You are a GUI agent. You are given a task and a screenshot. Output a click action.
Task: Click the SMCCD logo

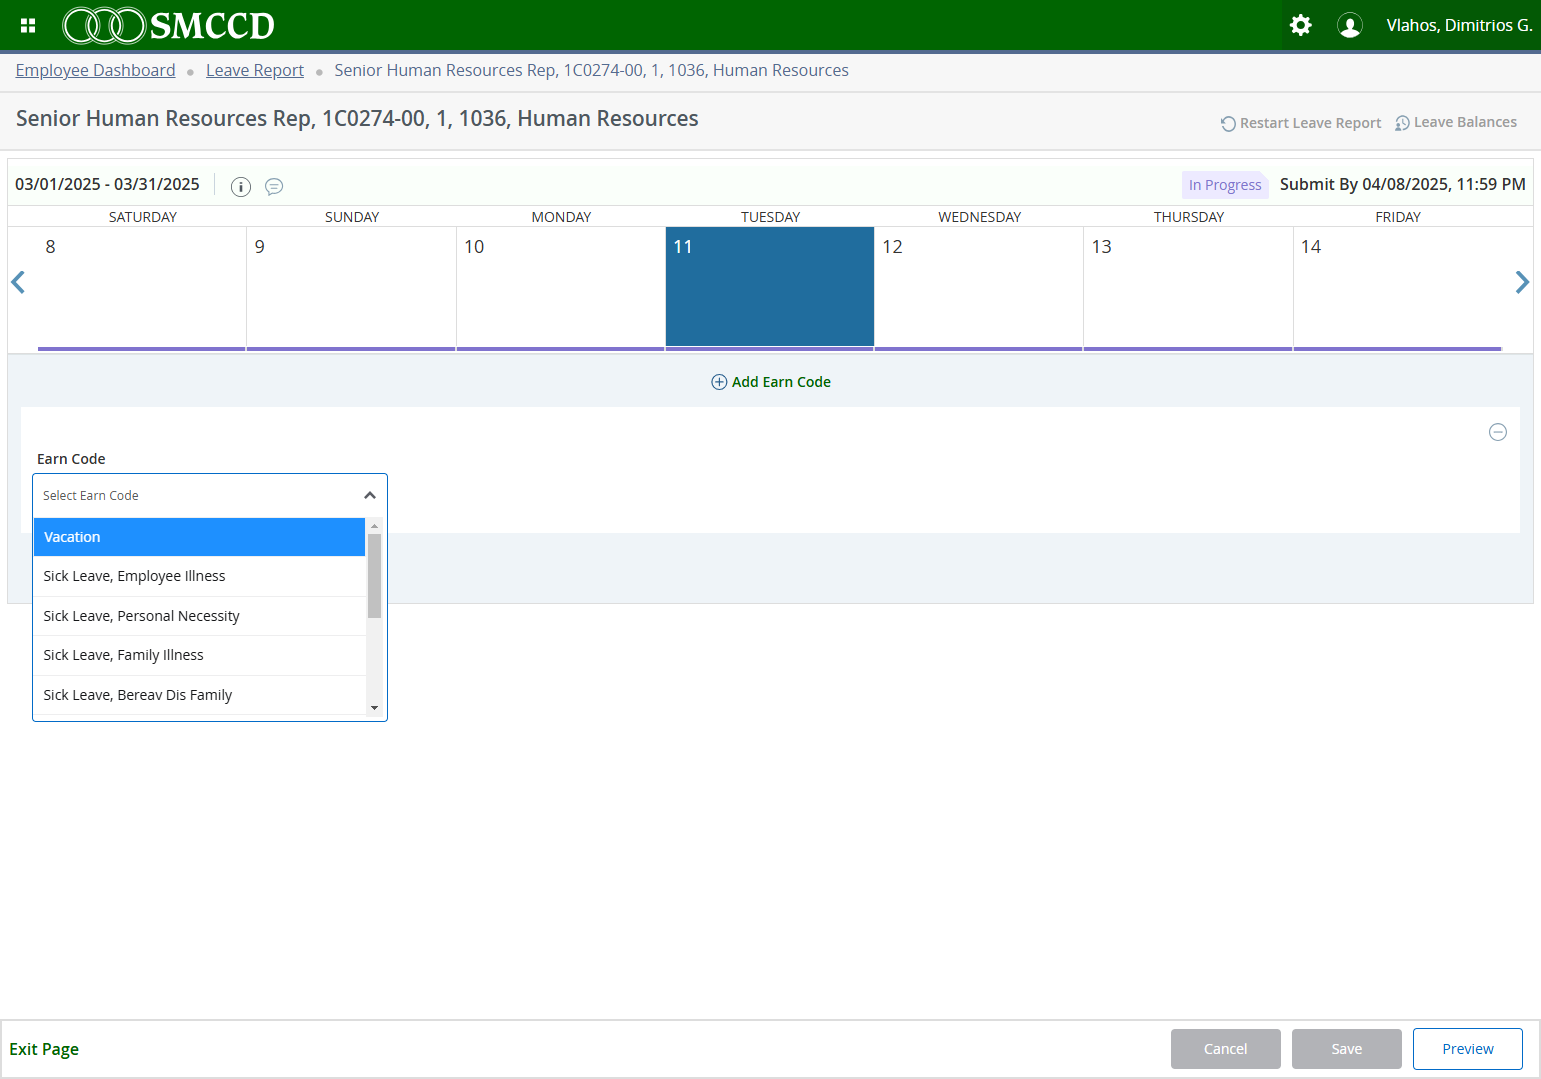(x=168, y=25)
